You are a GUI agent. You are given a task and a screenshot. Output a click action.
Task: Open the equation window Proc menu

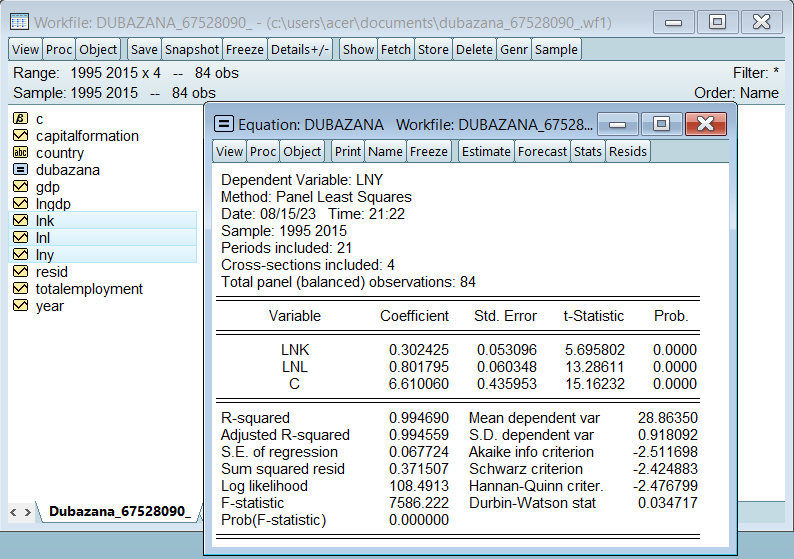pos(263,151)
